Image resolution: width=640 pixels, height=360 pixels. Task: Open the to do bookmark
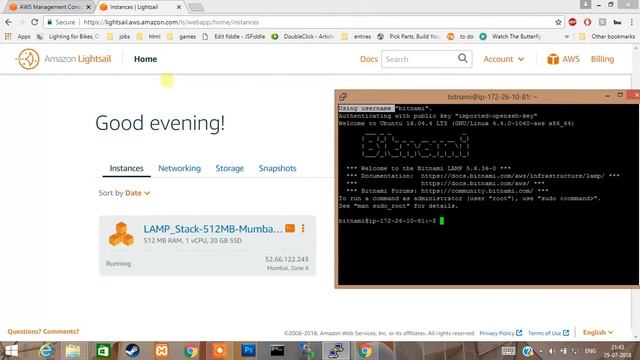tap(460, 36)
